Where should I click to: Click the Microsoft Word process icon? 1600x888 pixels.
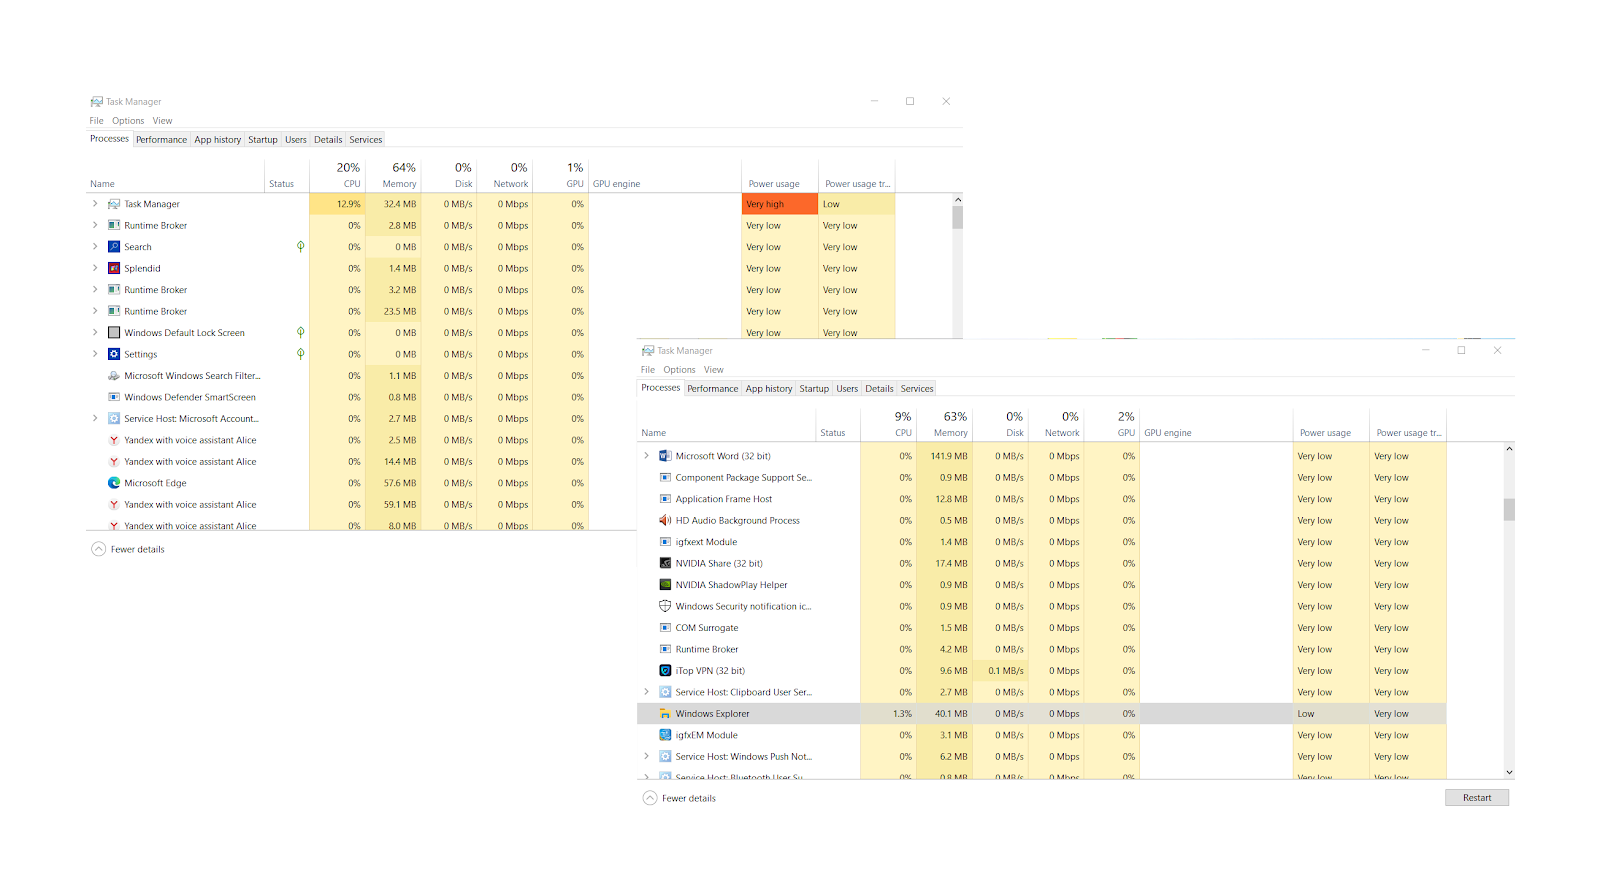665,456
